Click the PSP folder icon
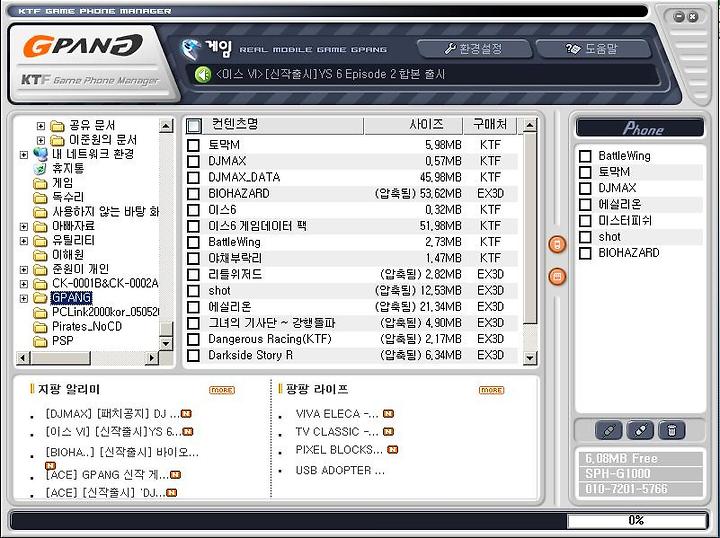This screenshot has height=538, width=720. pyautogui.click(x=40, y=341)
